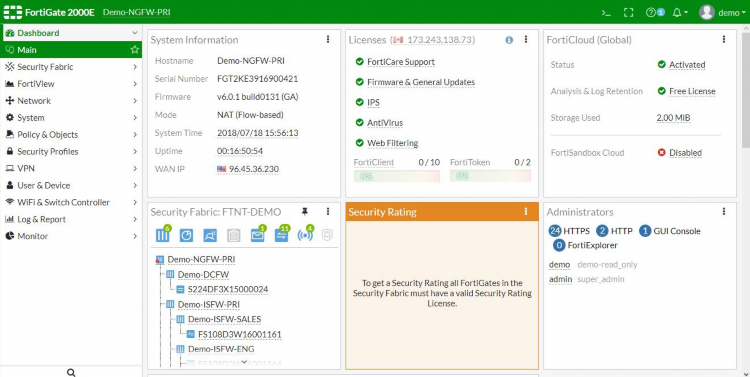Expand the Policy & Objects section
Image resolution: width=750 pixels, height=377 pixels.
(x=71, y=134)
